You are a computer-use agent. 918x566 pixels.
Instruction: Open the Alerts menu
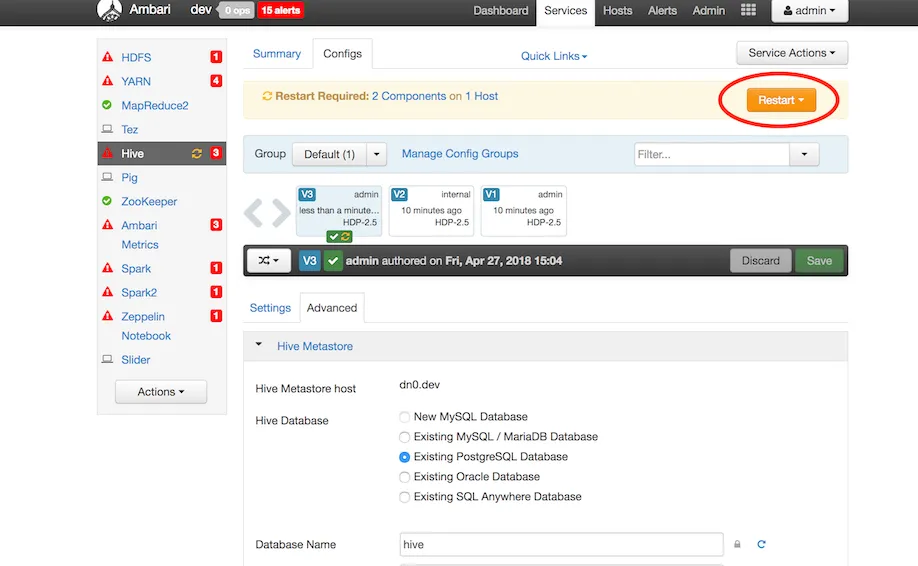pyautogui.click(x=662, y=11)
